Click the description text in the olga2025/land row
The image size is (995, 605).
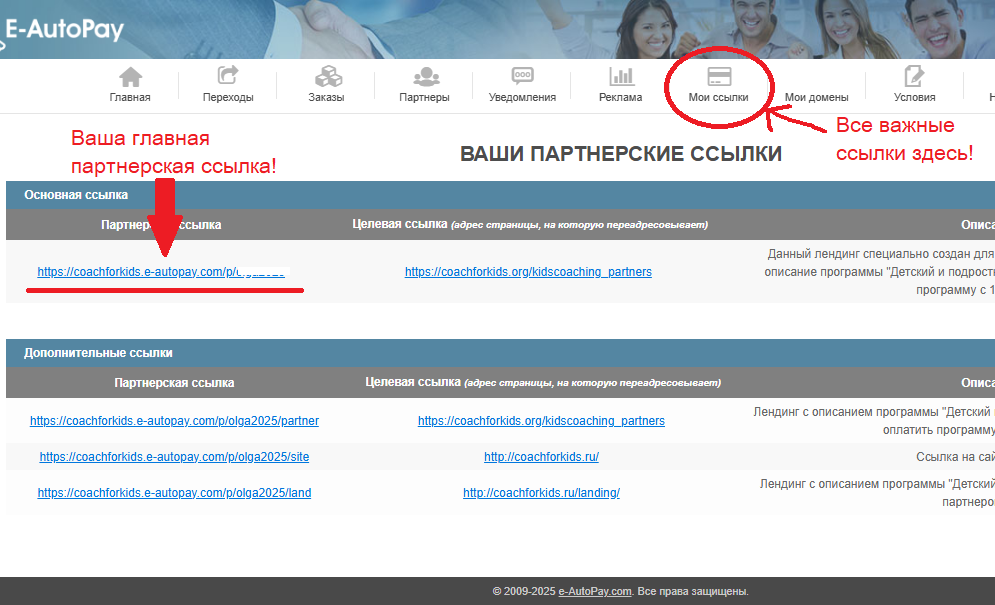877,493
